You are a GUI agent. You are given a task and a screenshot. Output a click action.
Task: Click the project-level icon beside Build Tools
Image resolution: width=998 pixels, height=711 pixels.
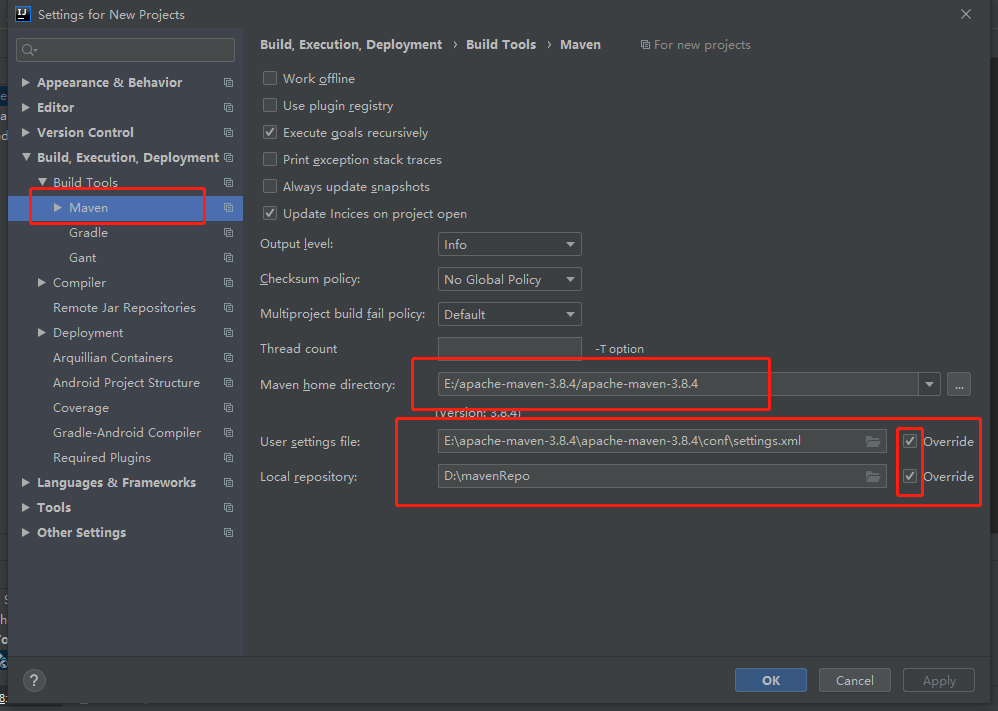(x=228, y=183)
